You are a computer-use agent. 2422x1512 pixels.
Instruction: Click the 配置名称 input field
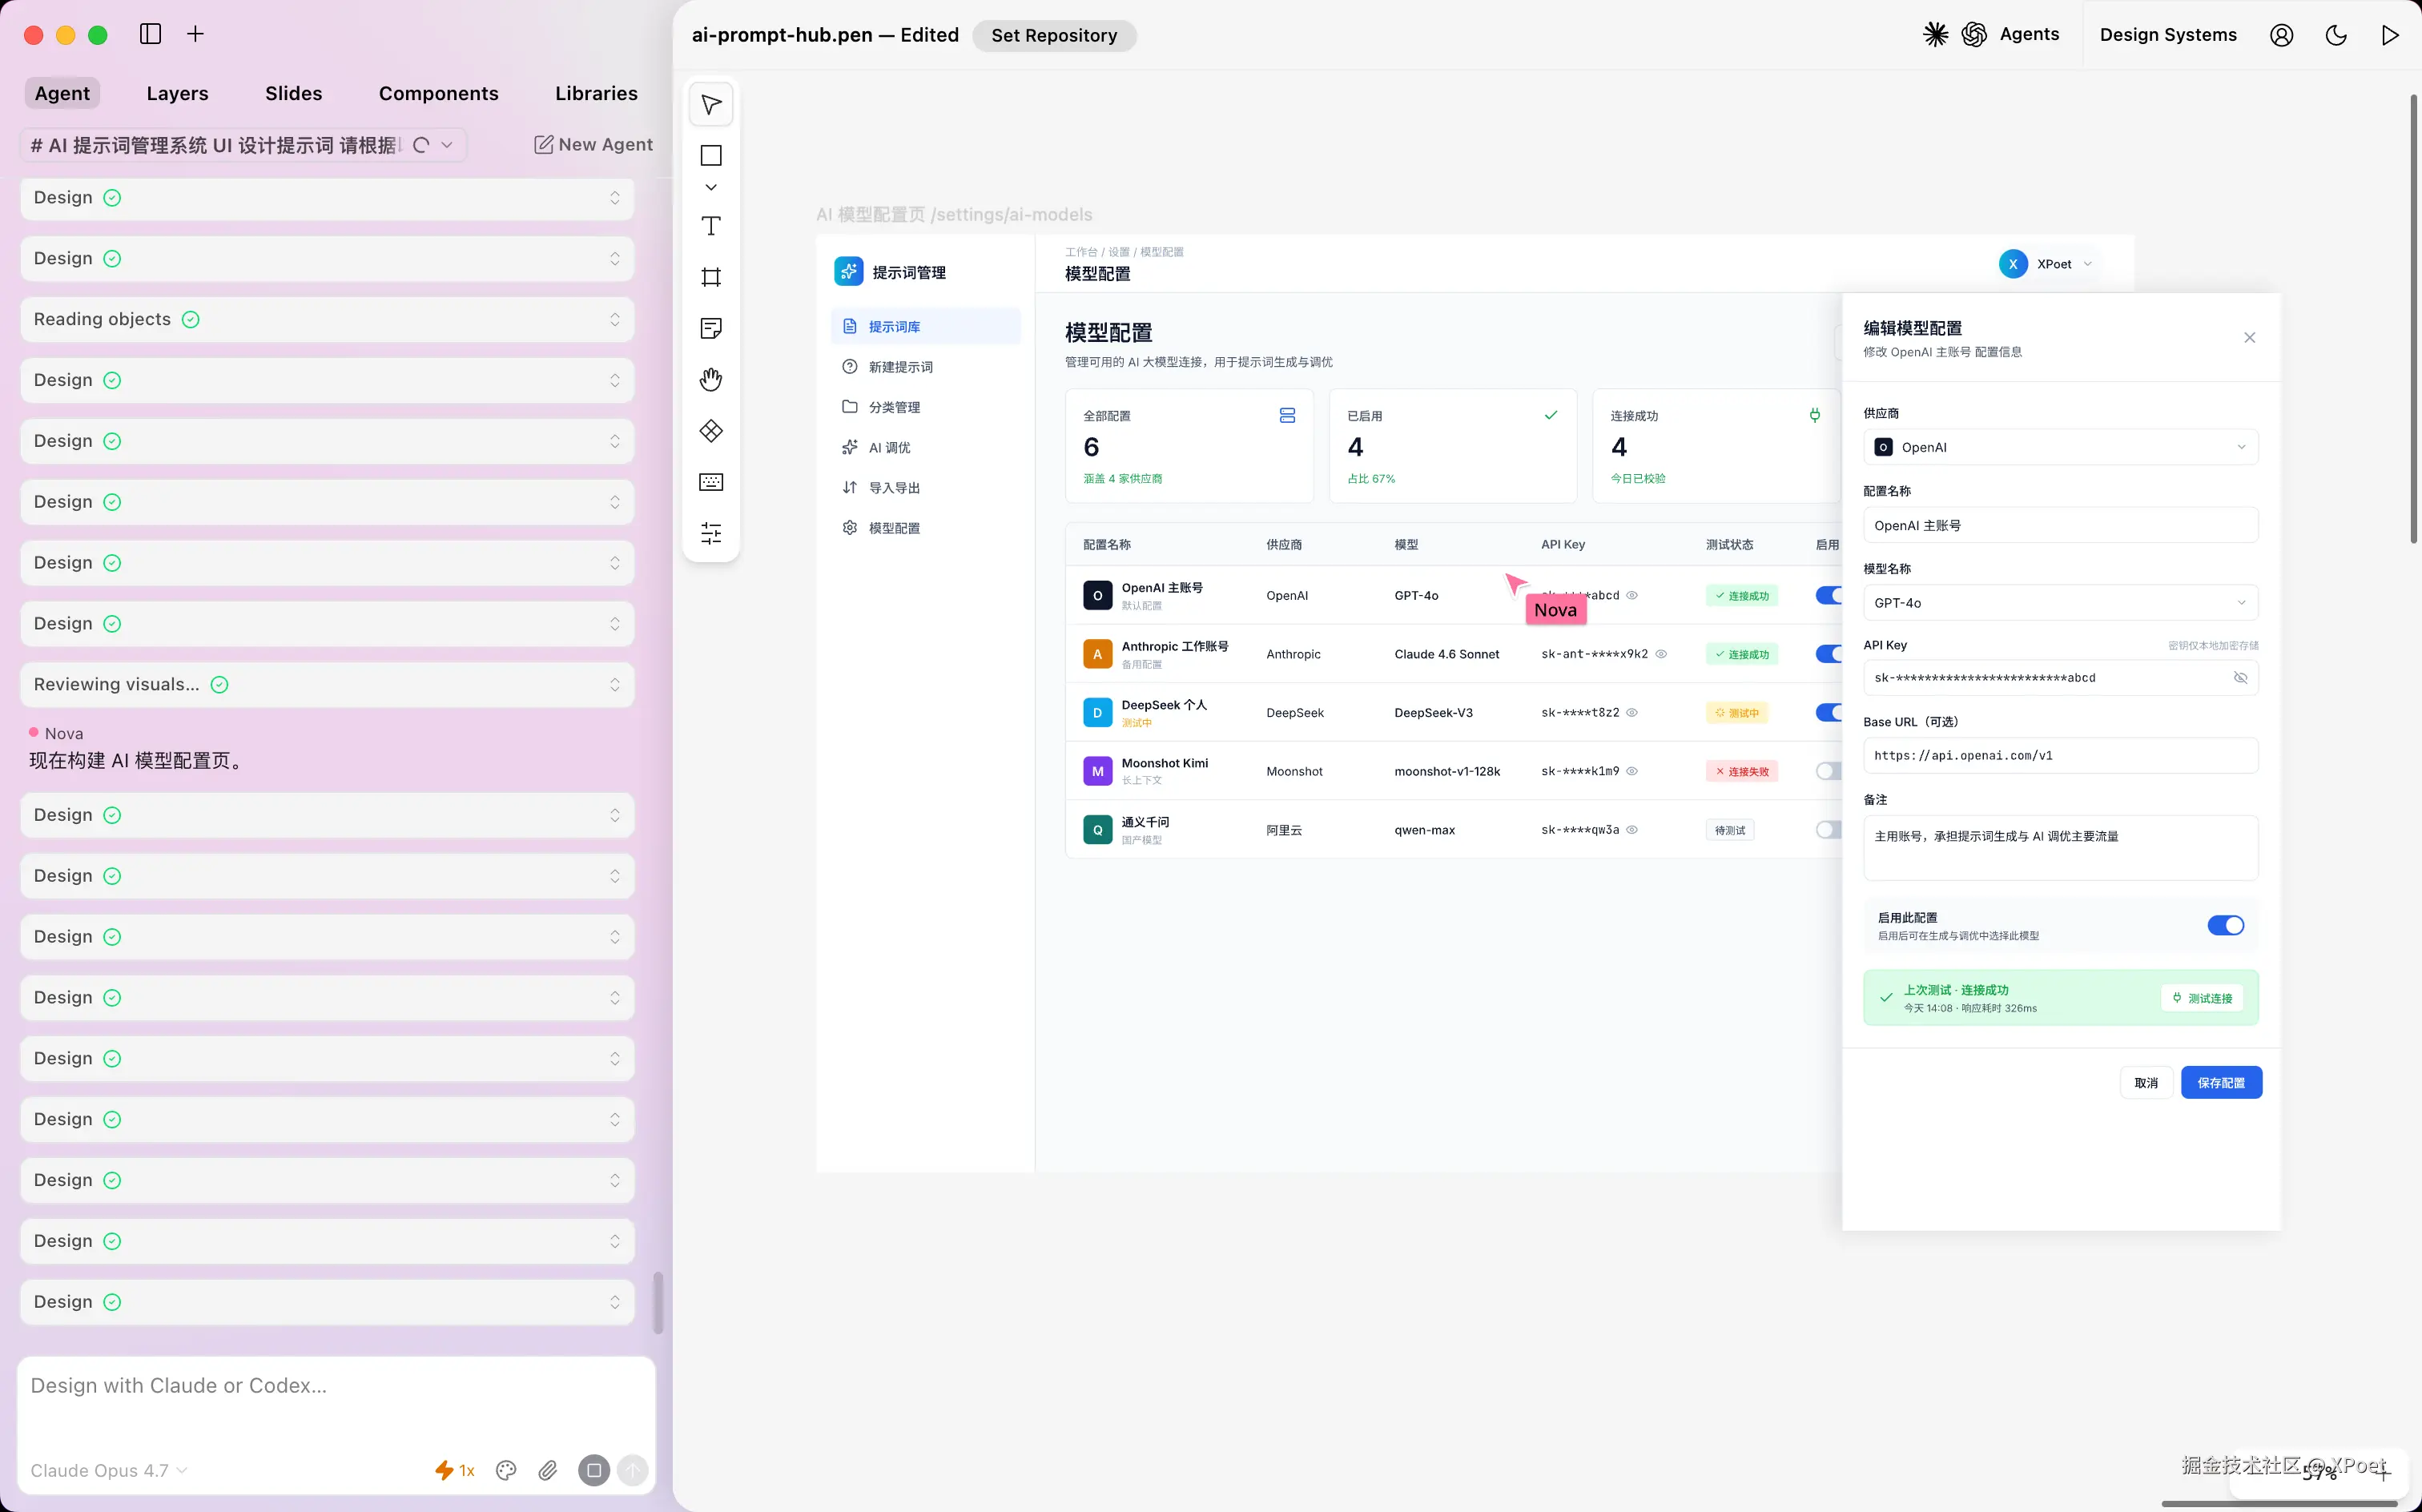(2061, 525)
